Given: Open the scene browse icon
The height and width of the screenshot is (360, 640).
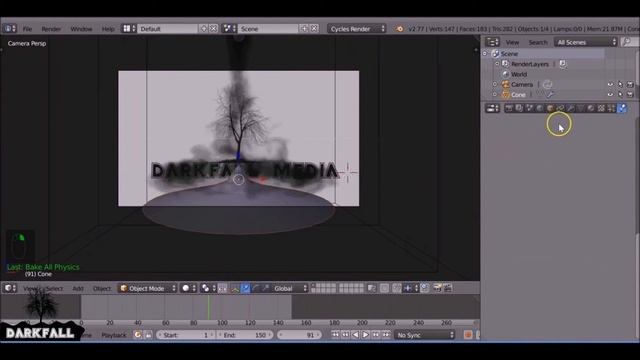Looking at the screenshot, I should 229,29.
